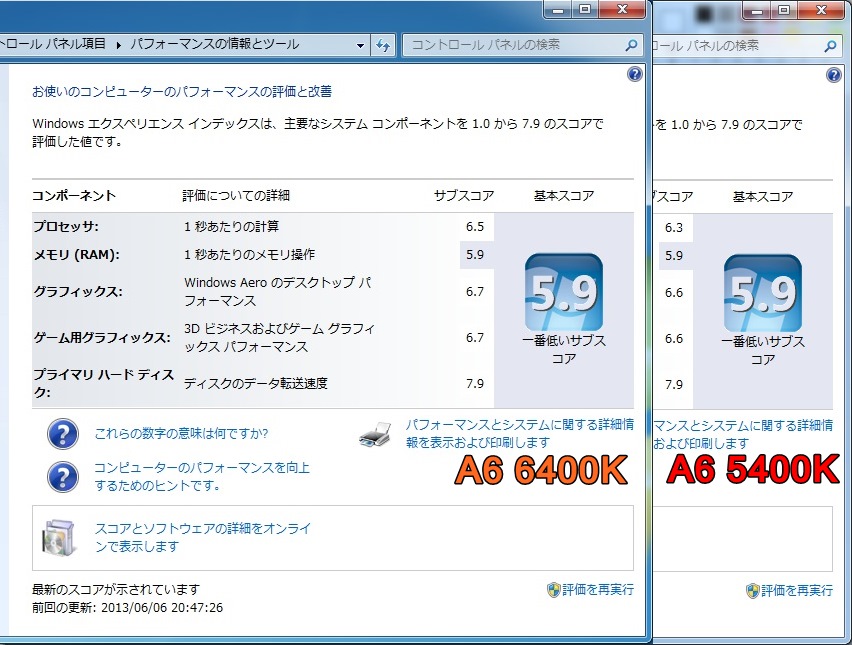
Task: Click the 1 秒あたりの計算 description
Action: click(231, 226)
